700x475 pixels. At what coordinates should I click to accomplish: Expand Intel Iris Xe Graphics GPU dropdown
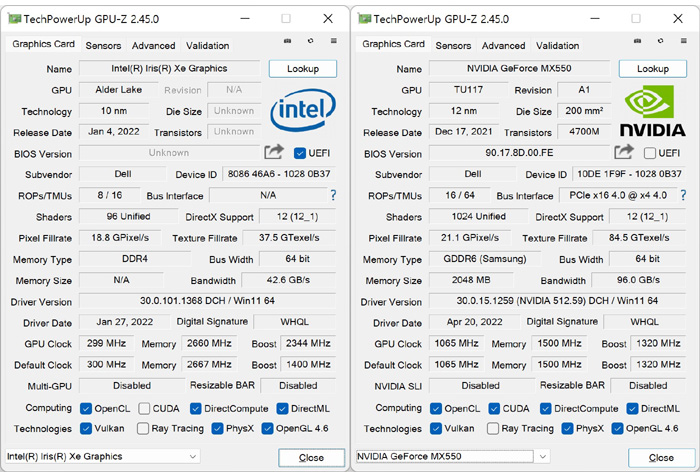tap(193, 456)
